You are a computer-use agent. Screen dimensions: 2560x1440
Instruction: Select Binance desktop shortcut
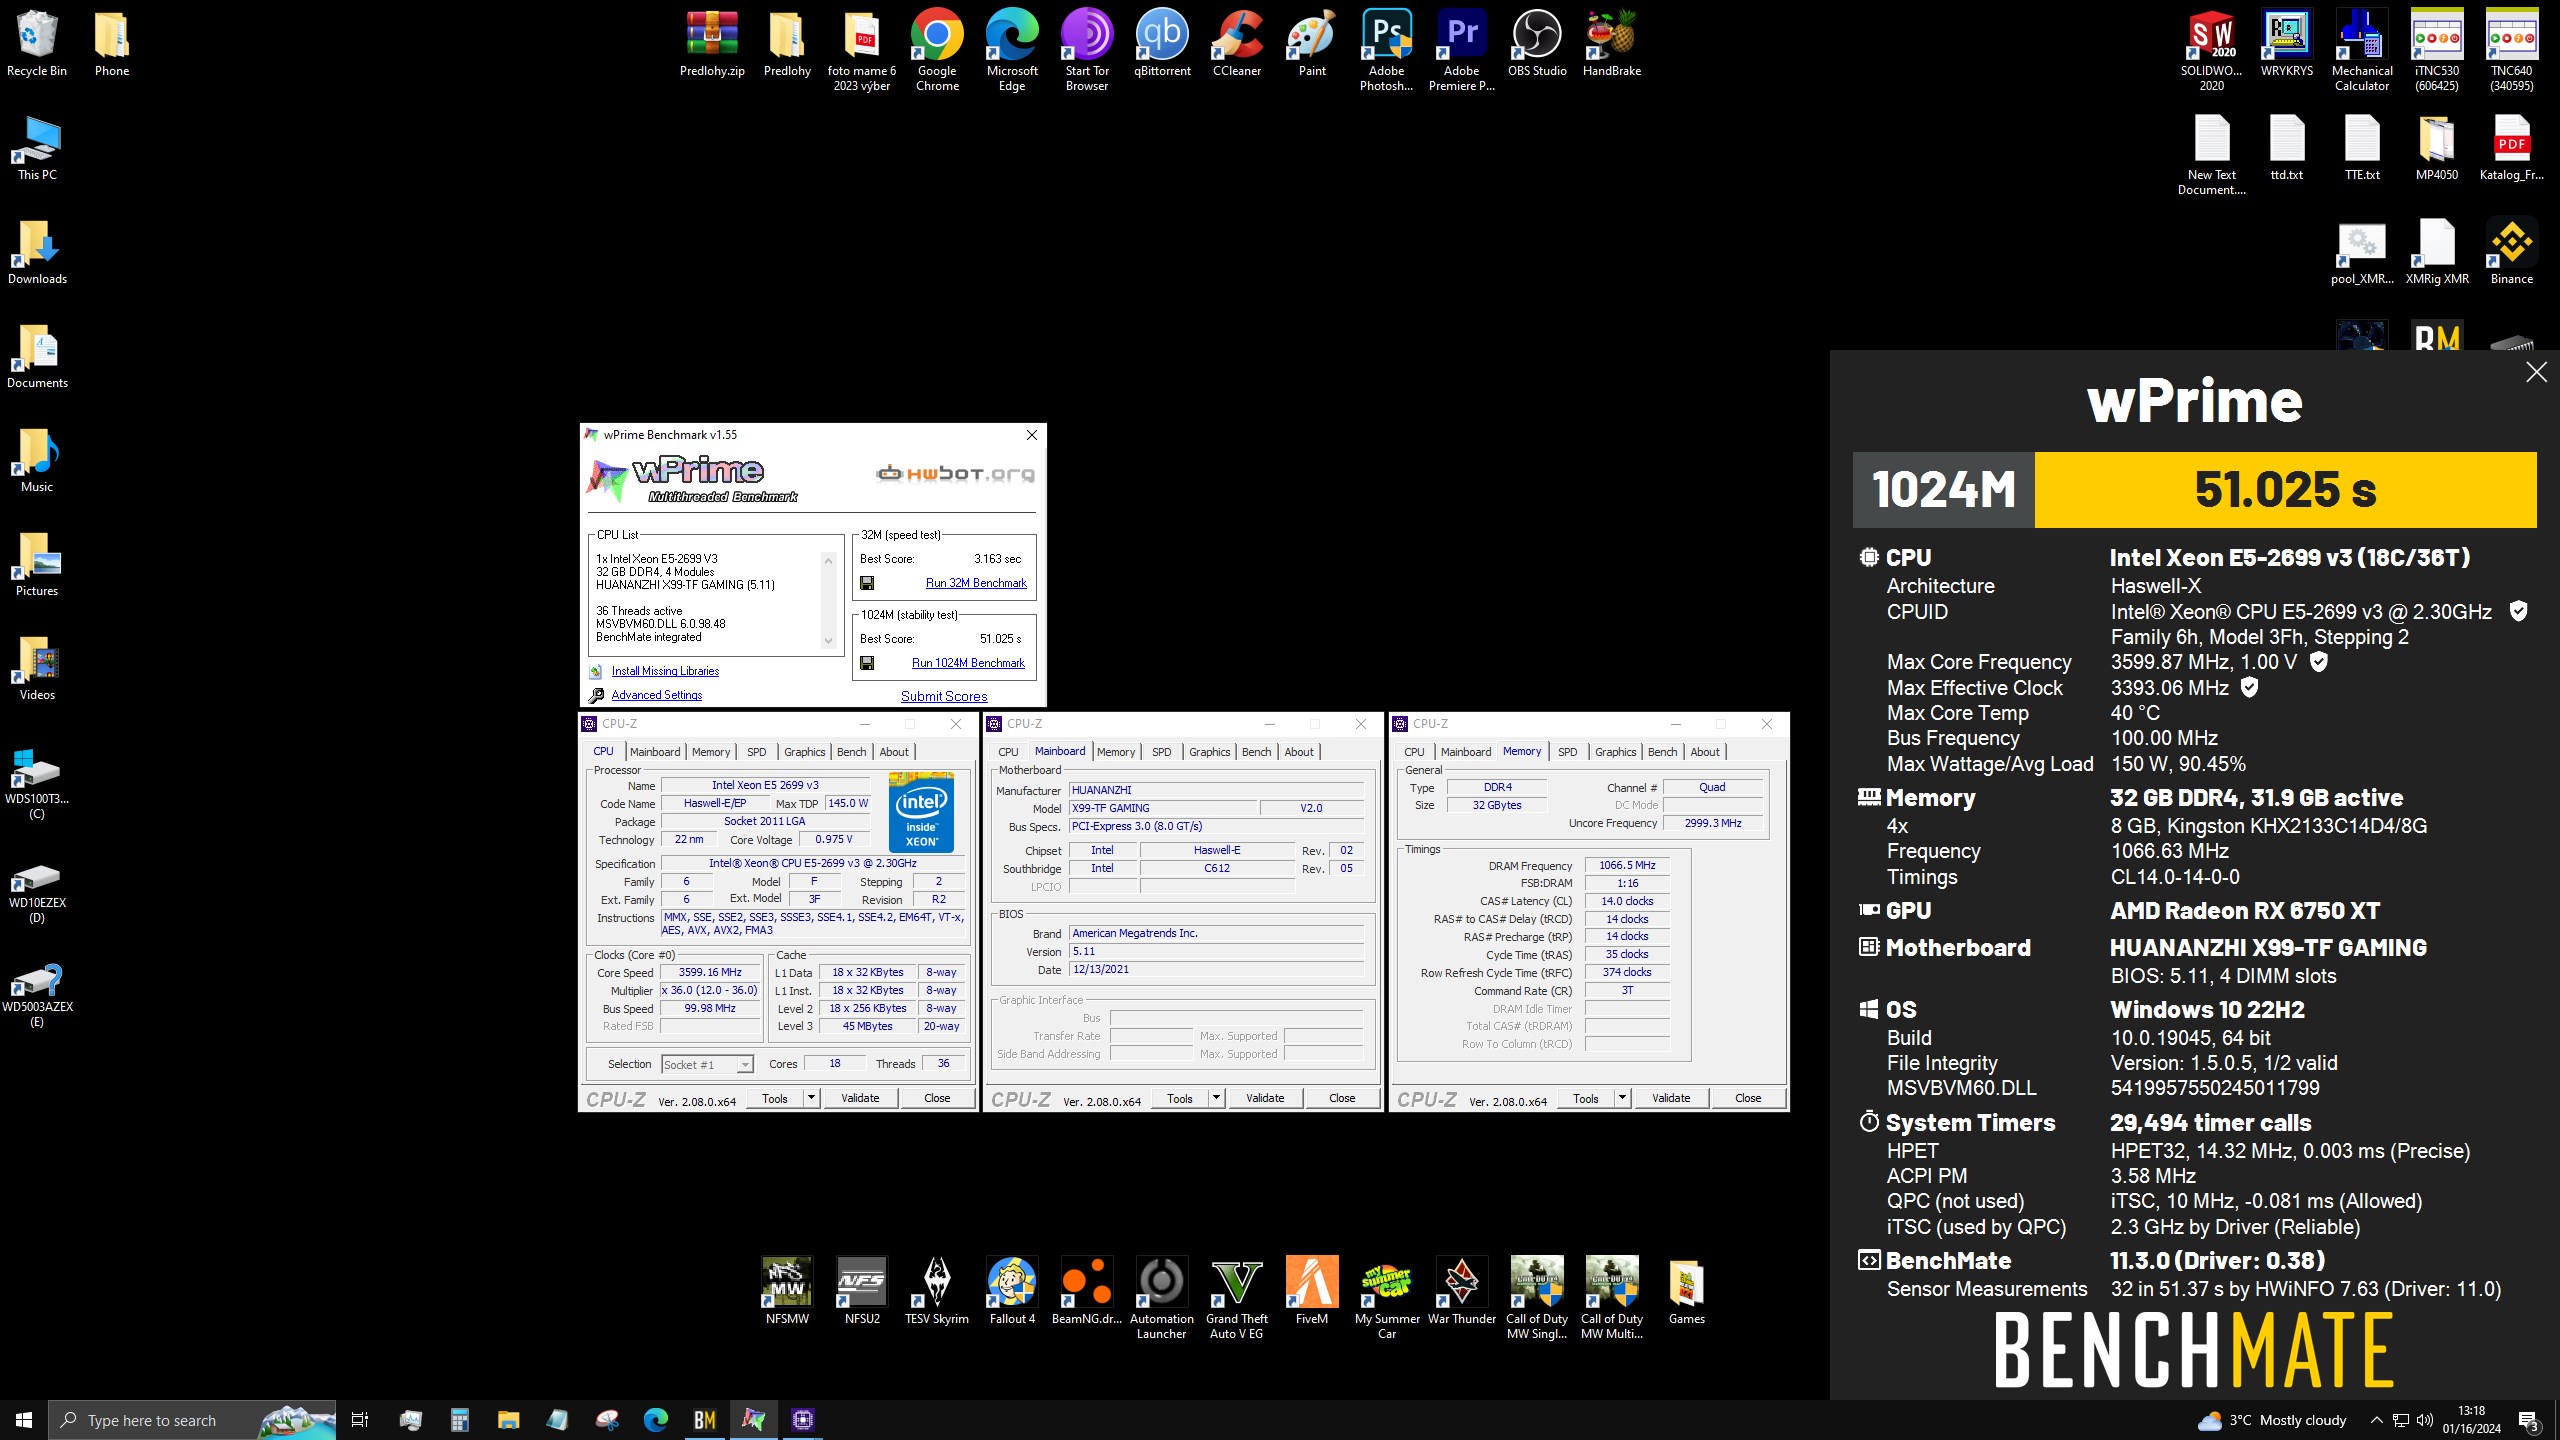point(2512,251)
